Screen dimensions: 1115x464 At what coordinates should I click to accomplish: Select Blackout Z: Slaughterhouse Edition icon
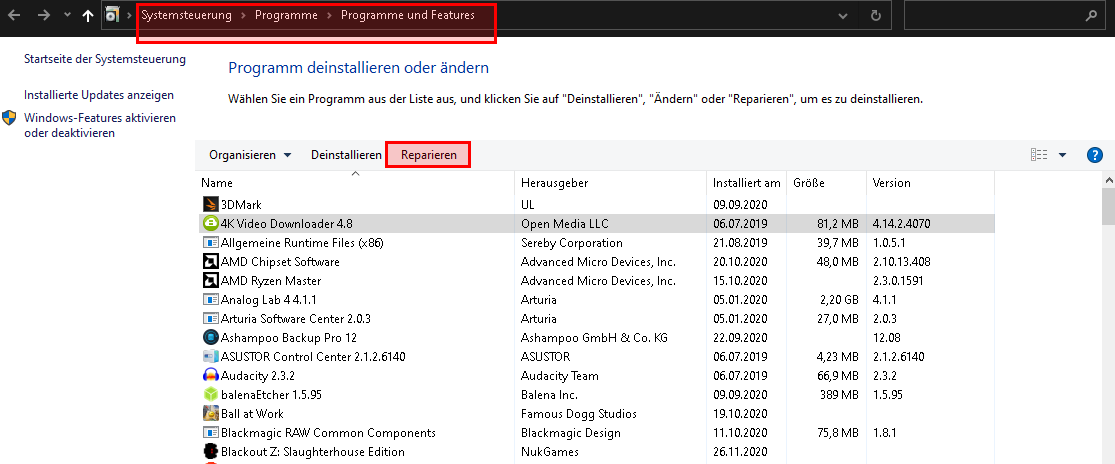tap(210, 451)
